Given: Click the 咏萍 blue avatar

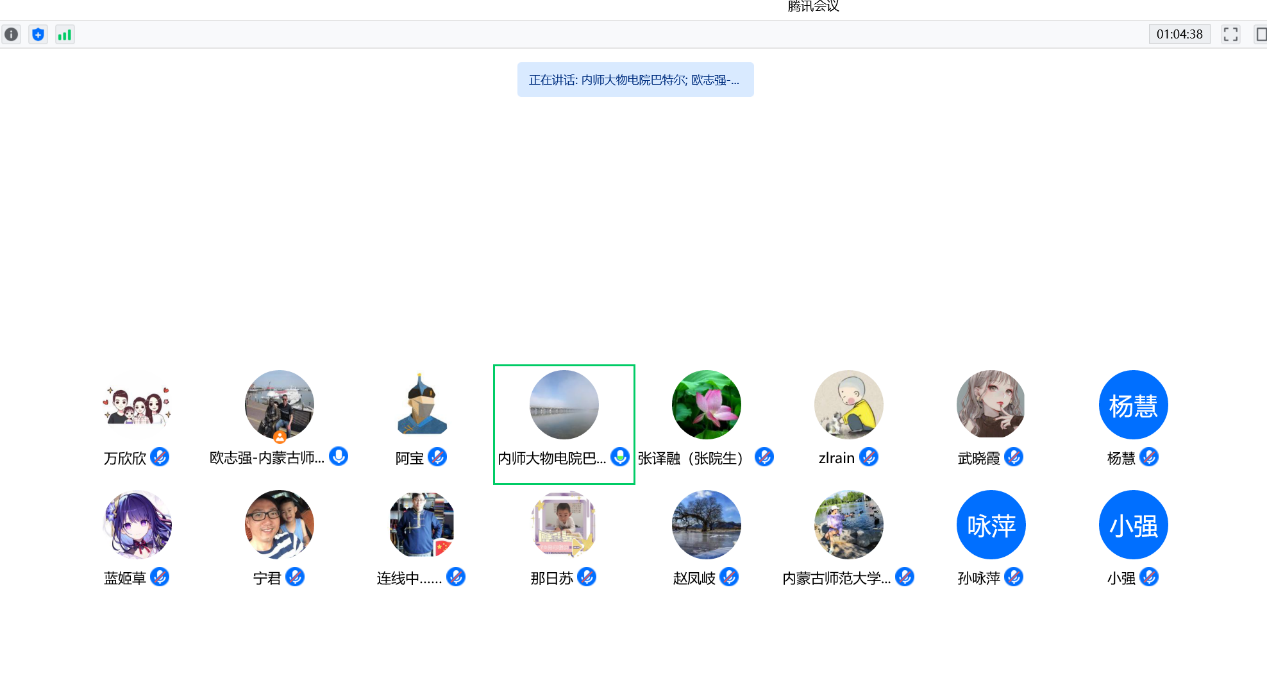Looking at the screenshot, I should pyautogui.click(x=991, y=524).
